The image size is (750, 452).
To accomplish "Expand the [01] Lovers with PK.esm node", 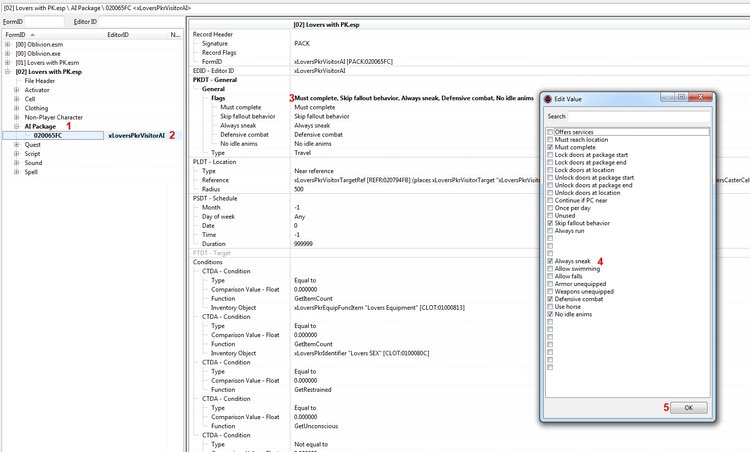I will (8, 63).
